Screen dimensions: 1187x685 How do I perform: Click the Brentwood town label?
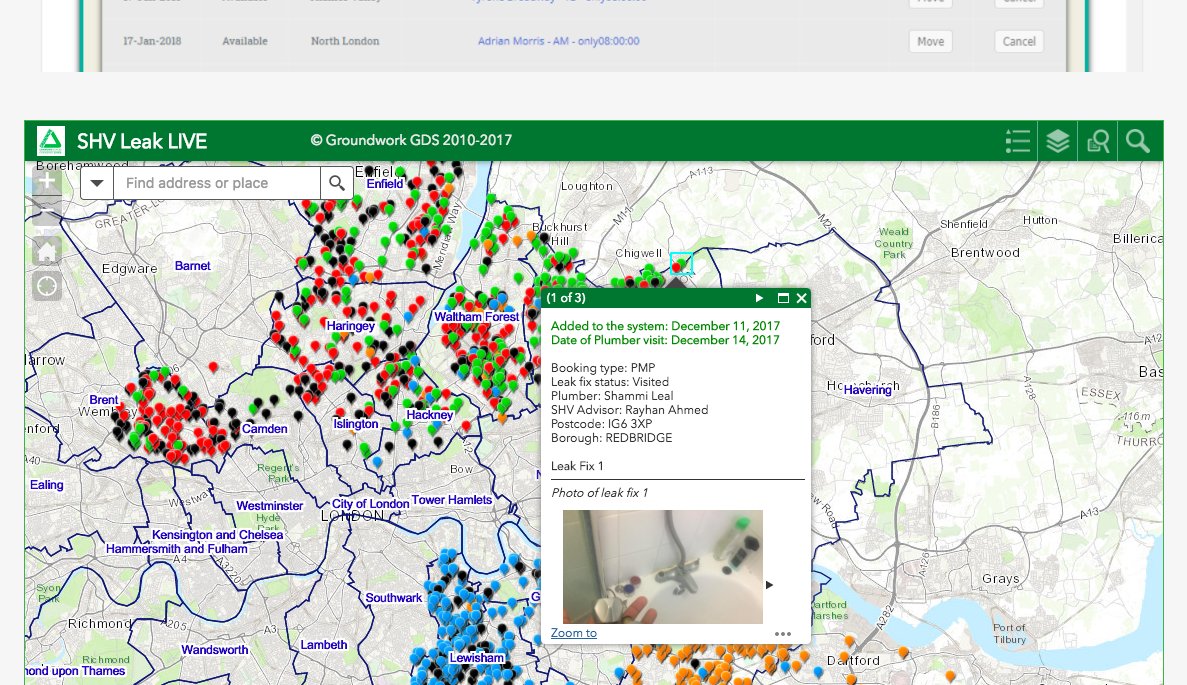coord(985,253)
